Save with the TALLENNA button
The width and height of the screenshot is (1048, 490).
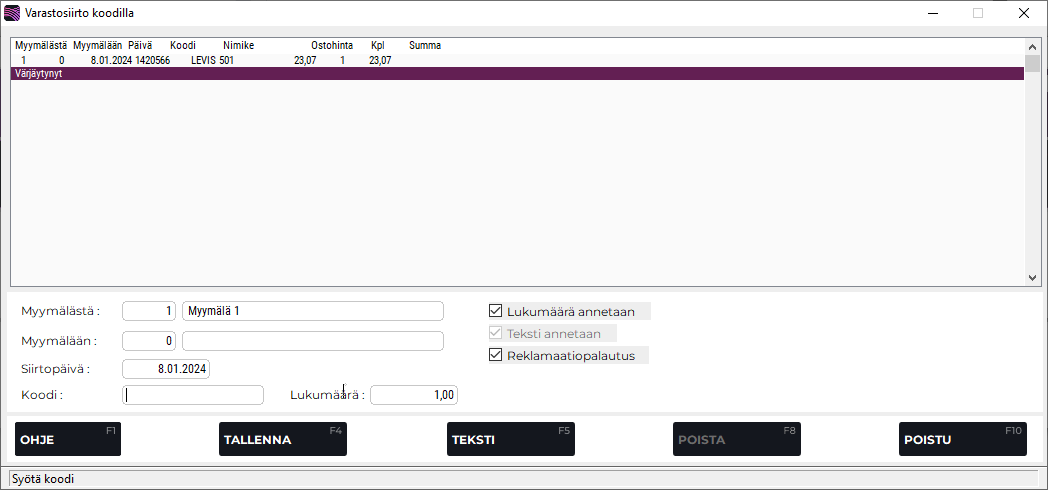point(282,439)
